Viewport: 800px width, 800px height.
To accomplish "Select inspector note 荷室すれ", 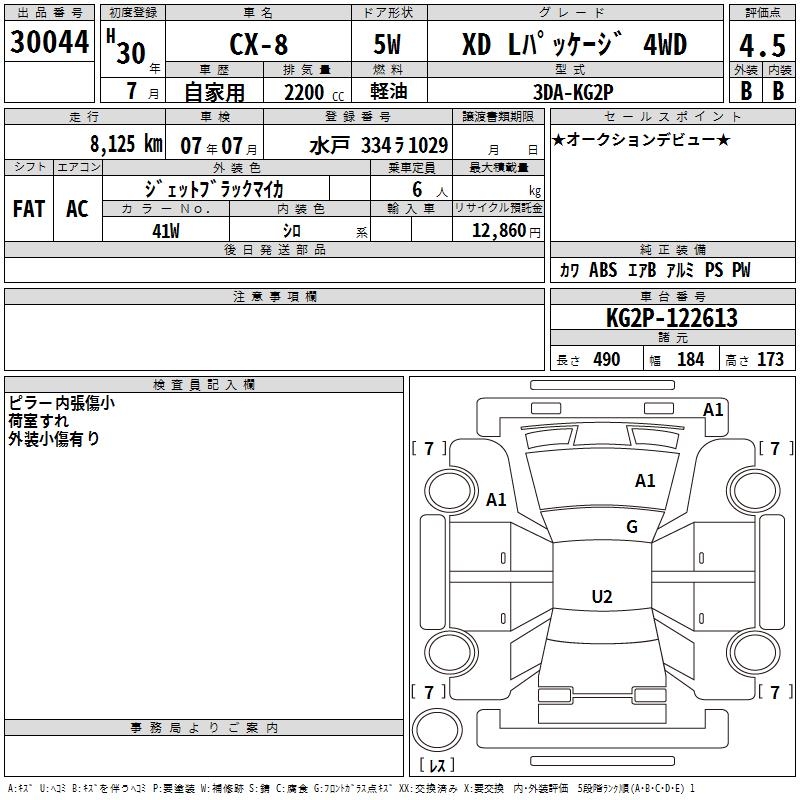I will (39, 421).
